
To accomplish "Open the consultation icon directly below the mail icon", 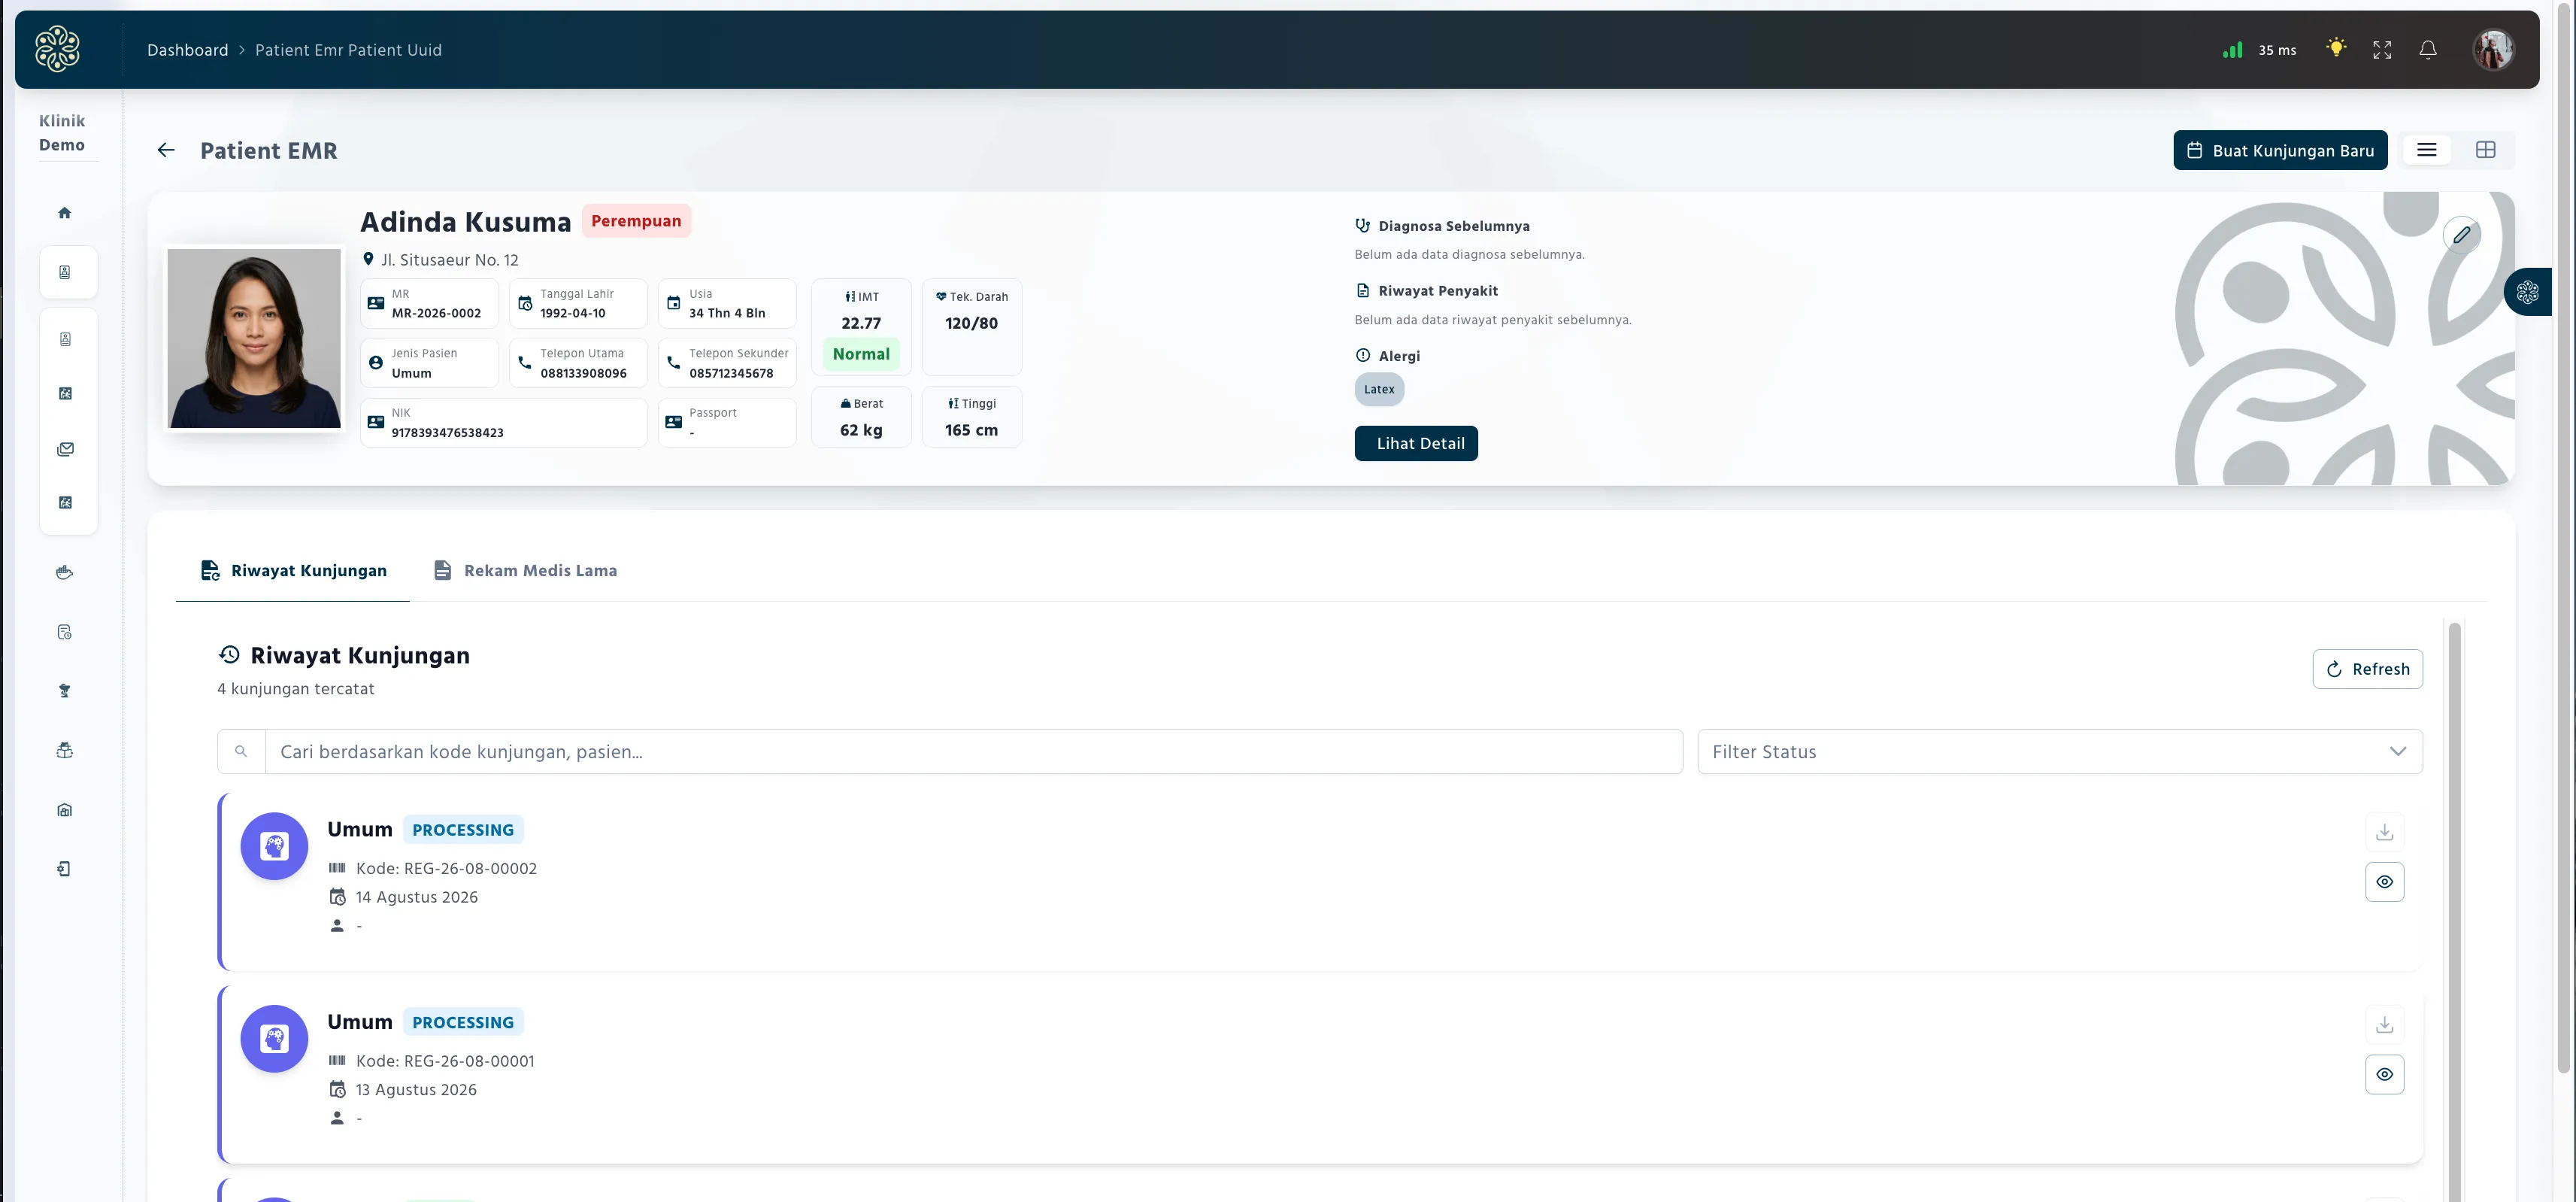I will (x=65, y=503).
